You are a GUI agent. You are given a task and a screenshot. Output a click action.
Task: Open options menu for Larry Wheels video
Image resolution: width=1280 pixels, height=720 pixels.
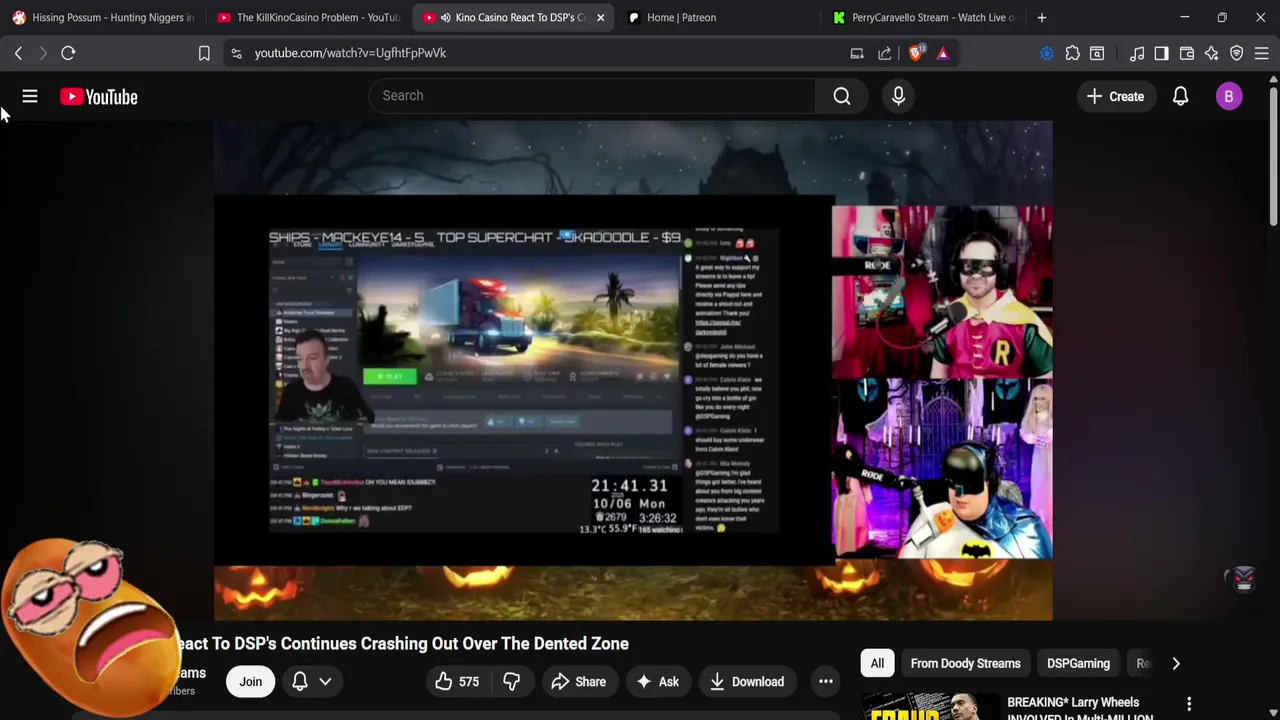[1189, 705]
